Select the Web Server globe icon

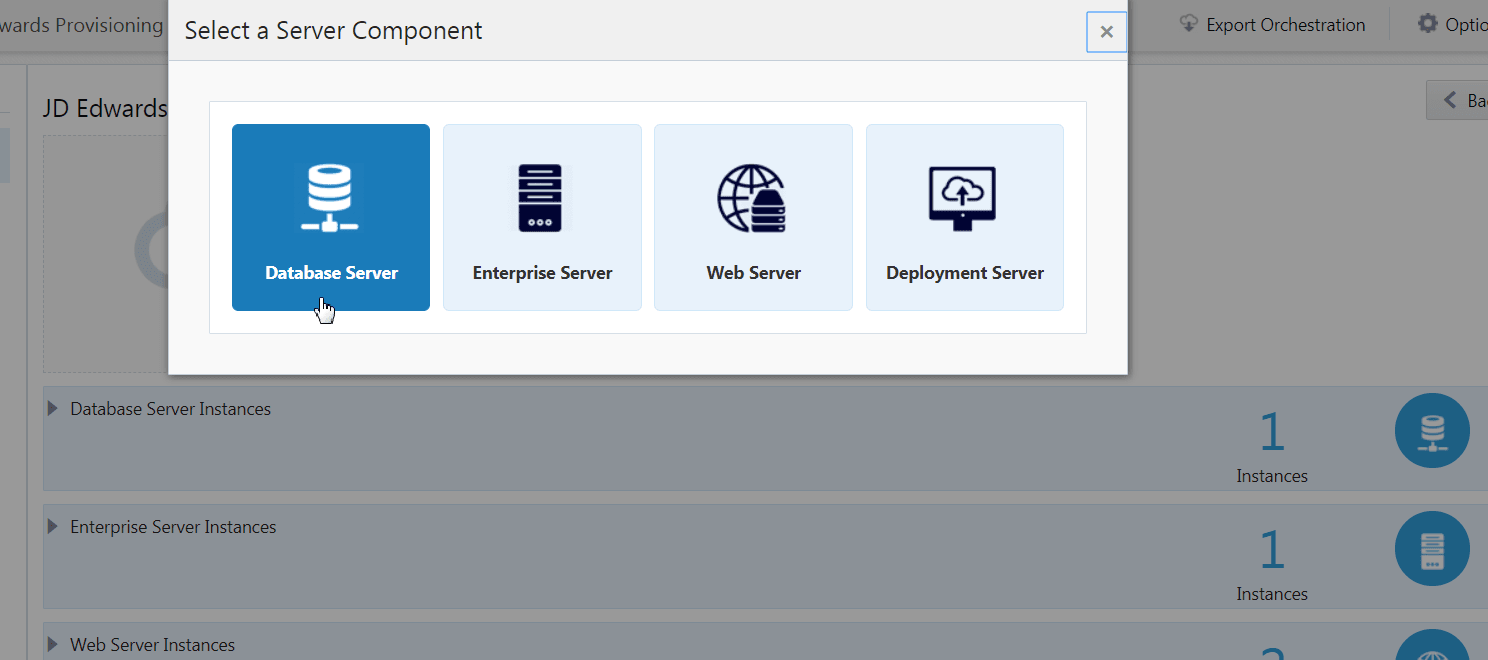753,197
